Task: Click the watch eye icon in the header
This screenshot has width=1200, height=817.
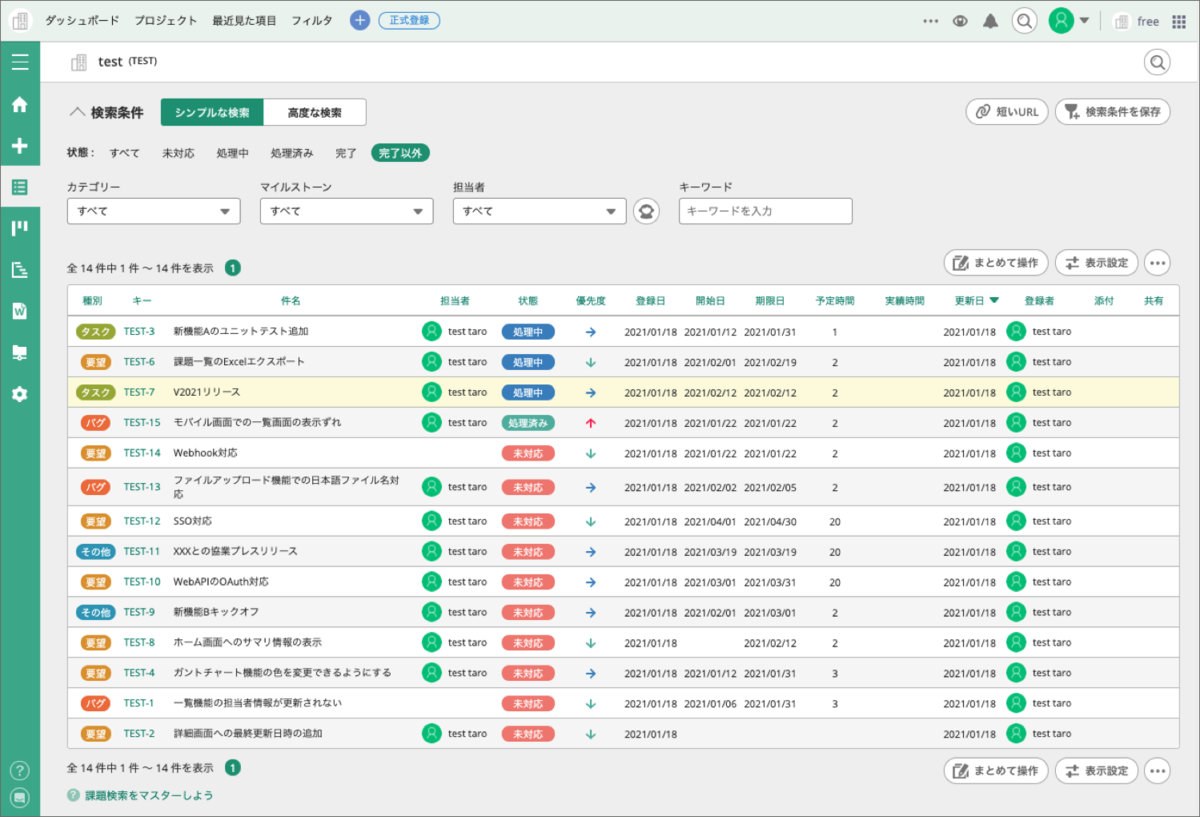Action: pyautogui.click(x=960, y=21)
